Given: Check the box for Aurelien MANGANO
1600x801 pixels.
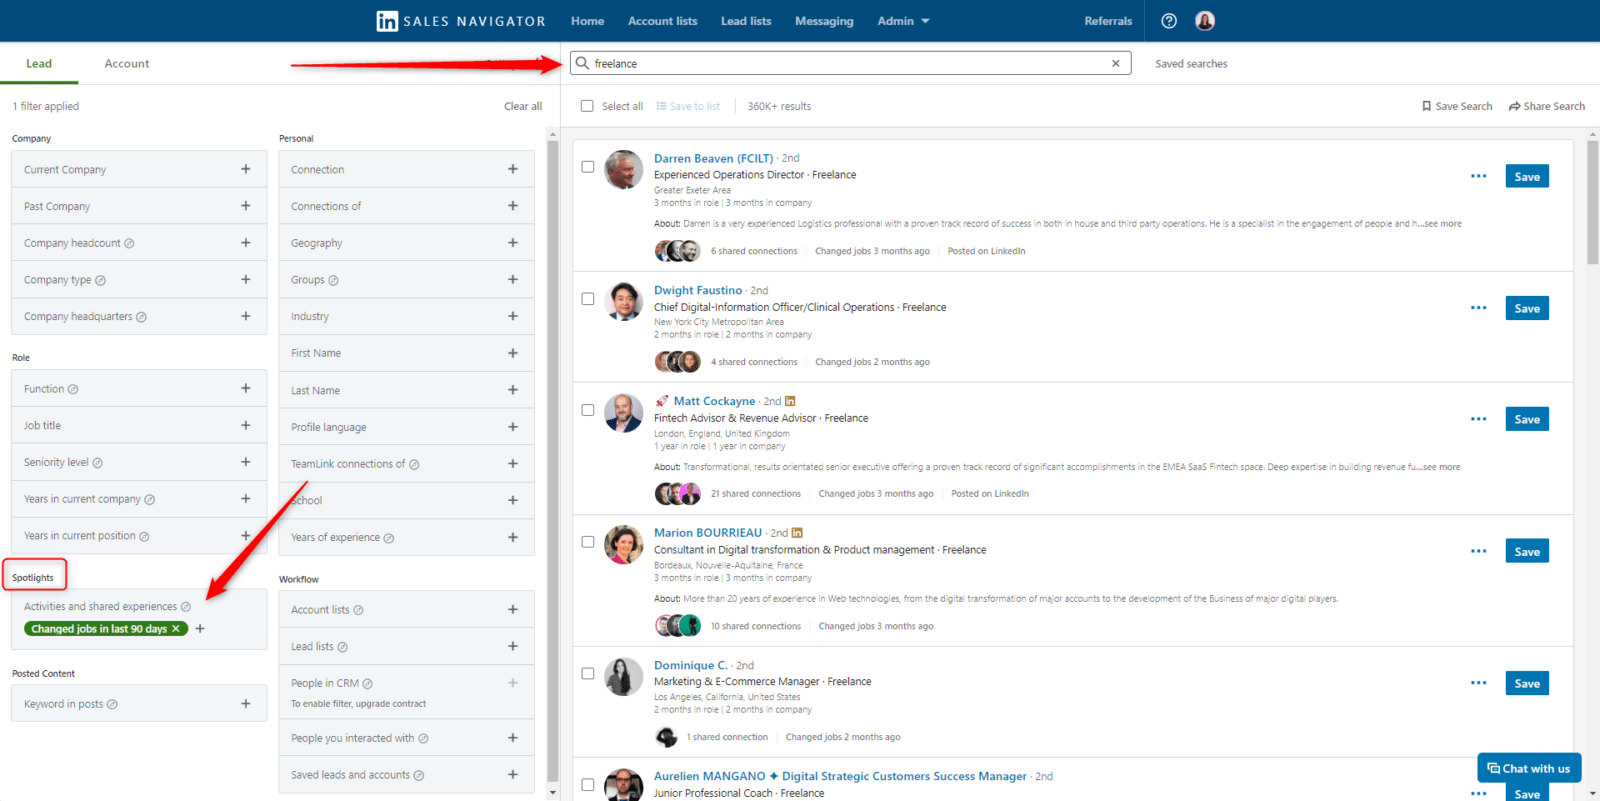Looking at the screenshot, I should coord(588,785).
